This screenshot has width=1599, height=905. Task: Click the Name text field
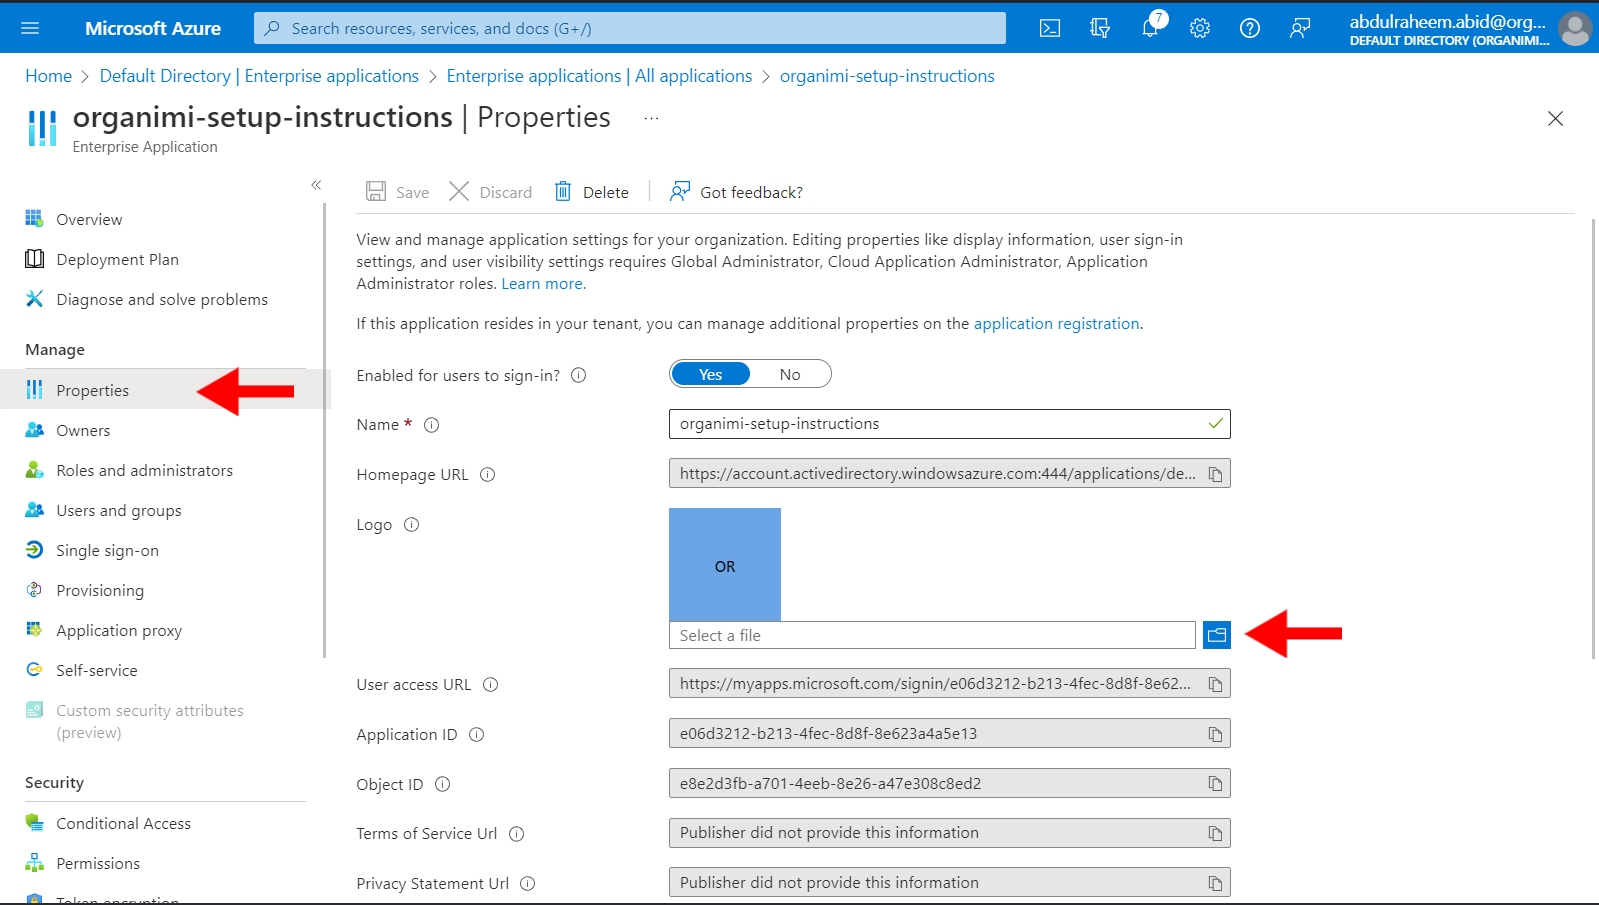point(940,424)
